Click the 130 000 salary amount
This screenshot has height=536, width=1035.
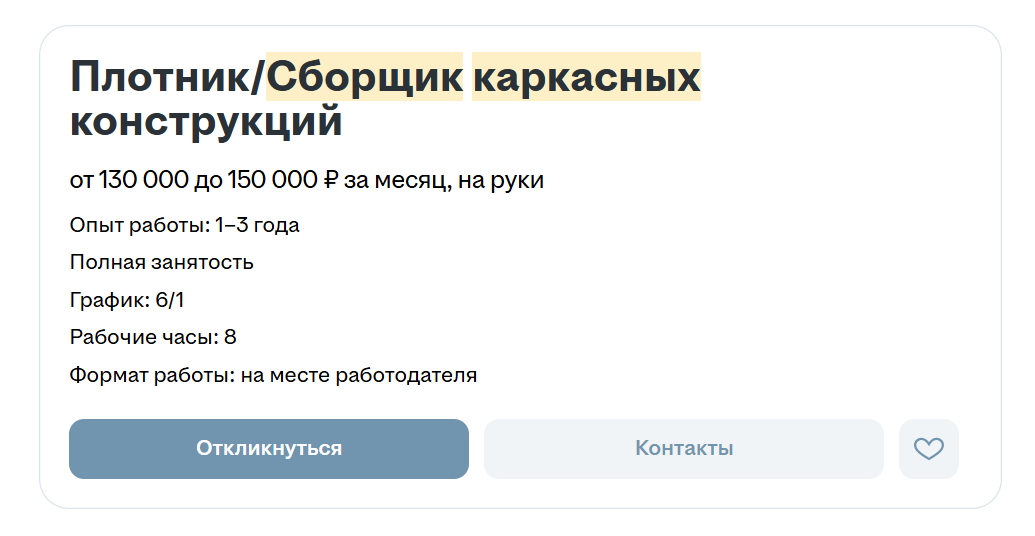143,180
